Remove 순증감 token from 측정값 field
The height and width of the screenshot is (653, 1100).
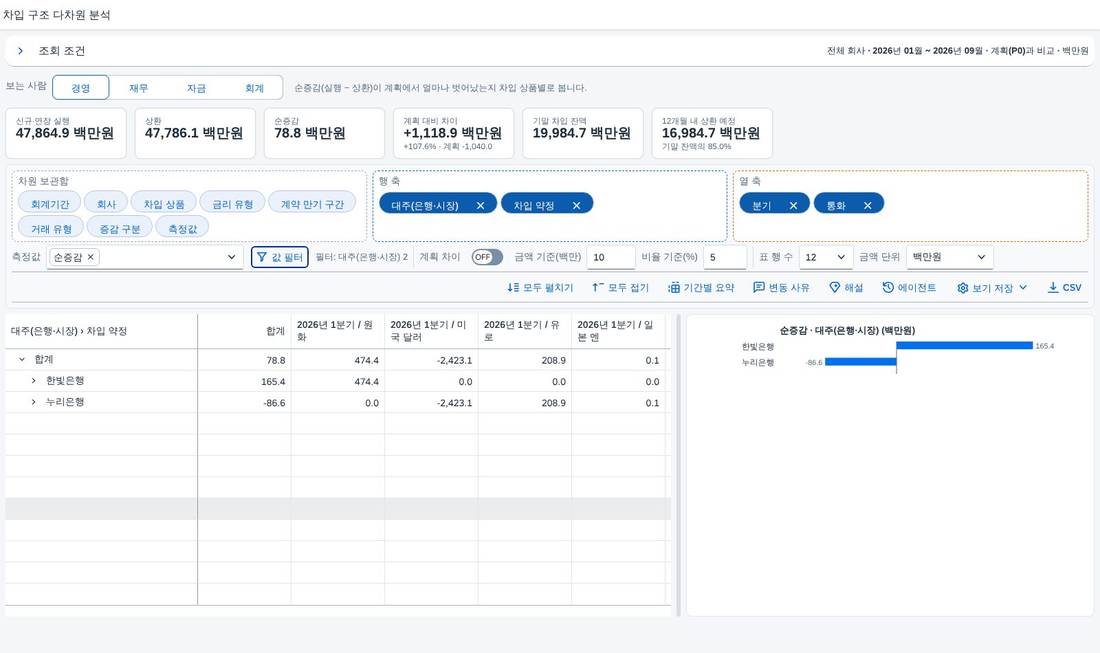click(x=90, y=257)
